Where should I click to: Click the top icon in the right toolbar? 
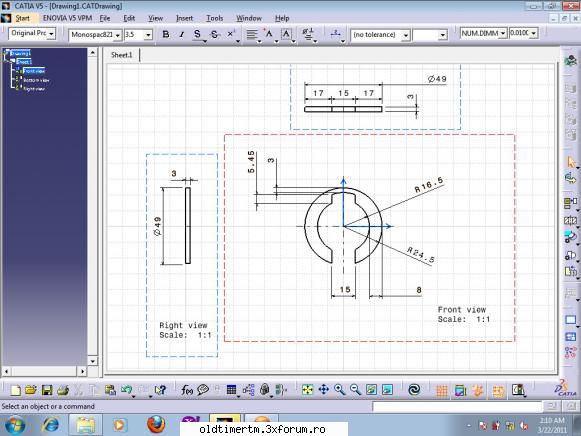tap(571, 60)
